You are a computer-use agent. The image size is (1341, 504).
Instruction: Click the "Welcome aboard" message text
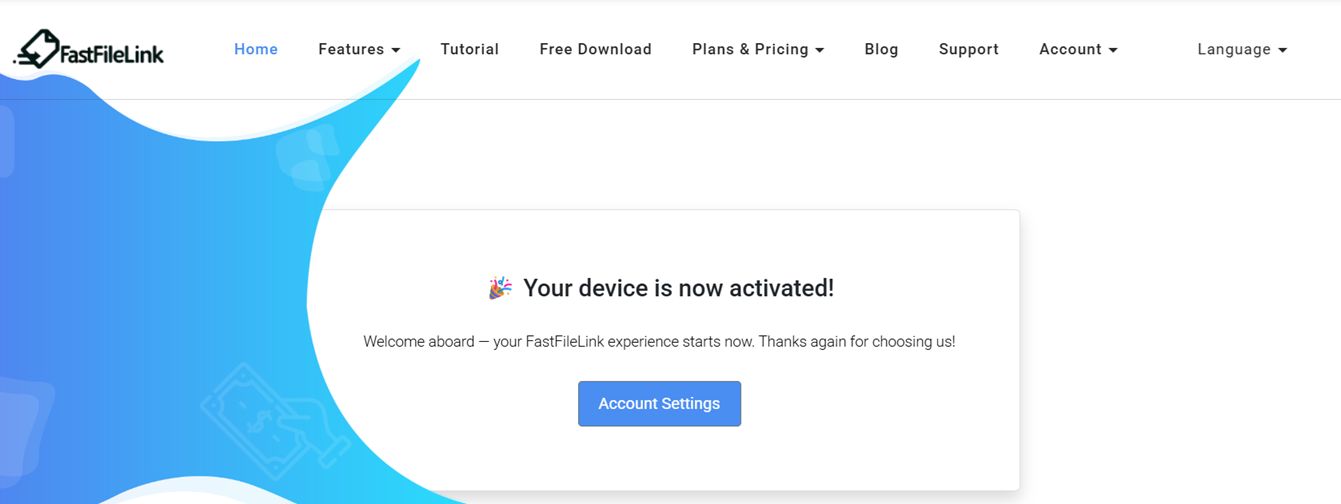pos(659,342)
